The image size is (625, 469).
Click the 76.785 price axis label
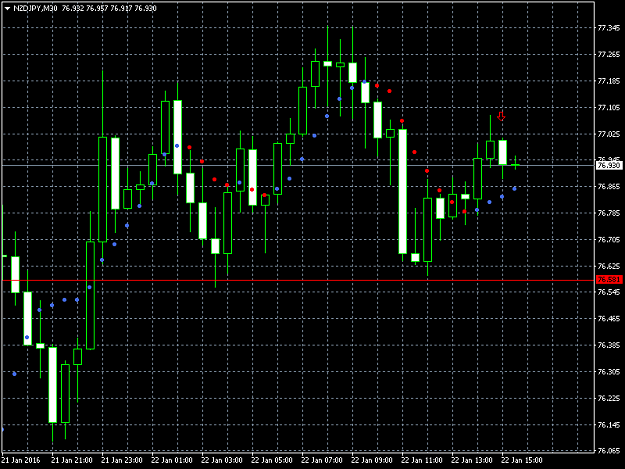609,213
